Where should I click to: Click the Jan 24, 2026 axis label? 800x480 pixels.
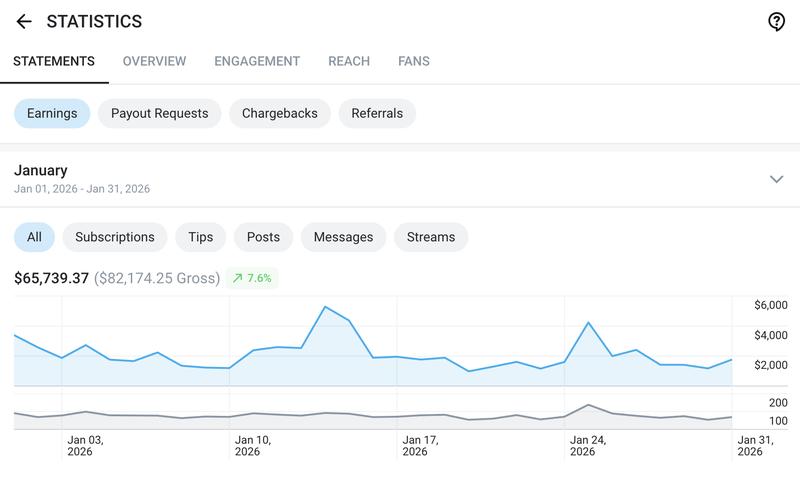[588, 446]
